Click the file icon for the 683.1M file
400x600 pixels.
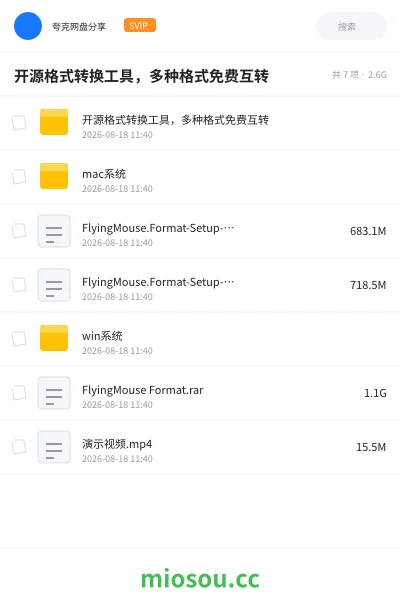click(54, 231)
